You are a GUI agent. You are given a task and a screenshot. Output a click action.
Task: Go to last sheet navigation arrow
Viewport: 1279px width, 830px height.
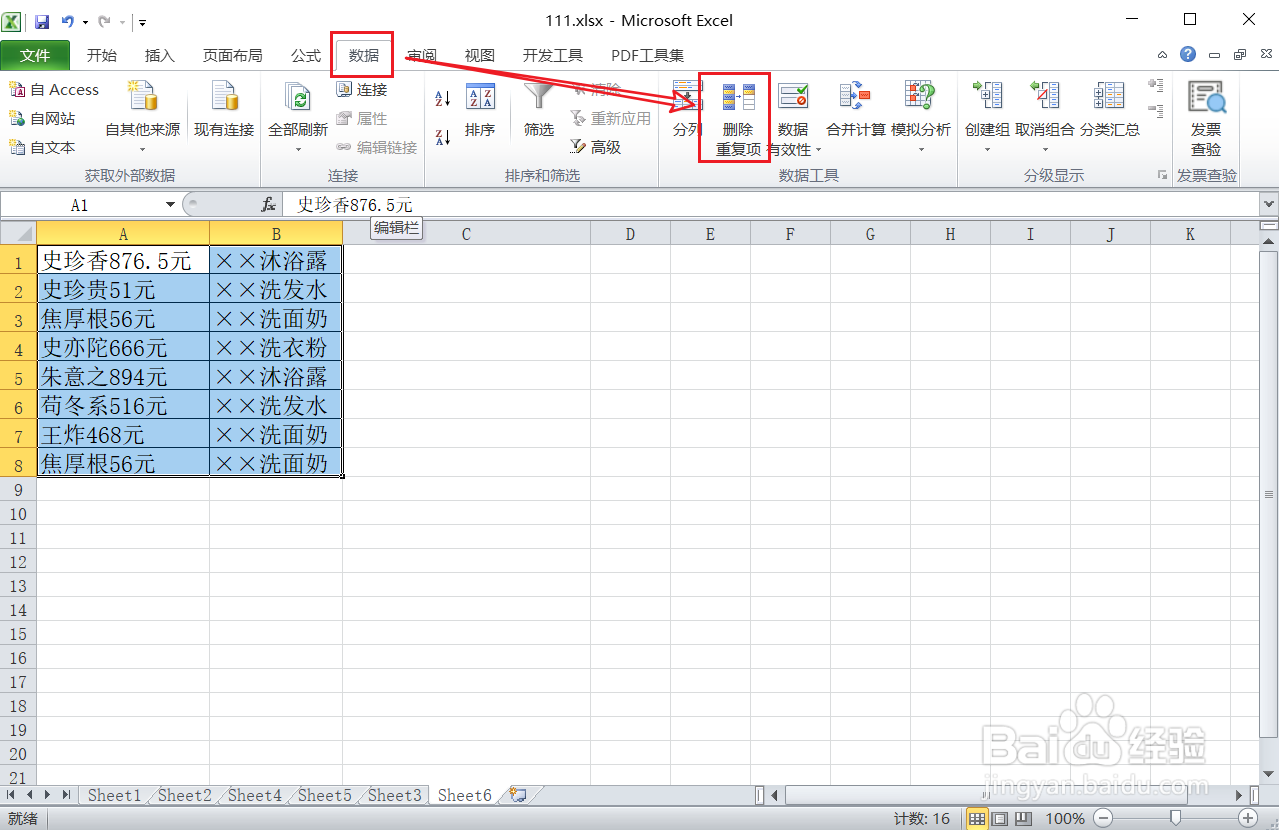click(x=66, y=795)
